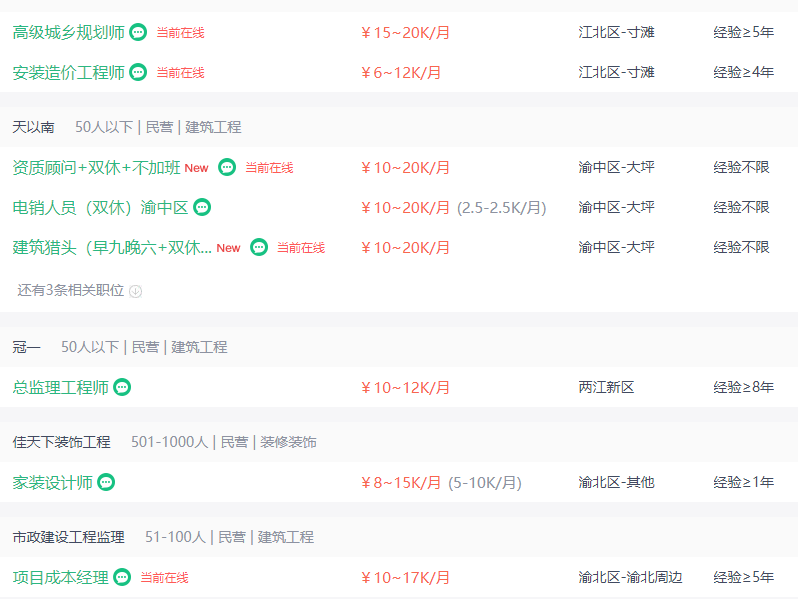Open company page 天以南

[33, 127]
